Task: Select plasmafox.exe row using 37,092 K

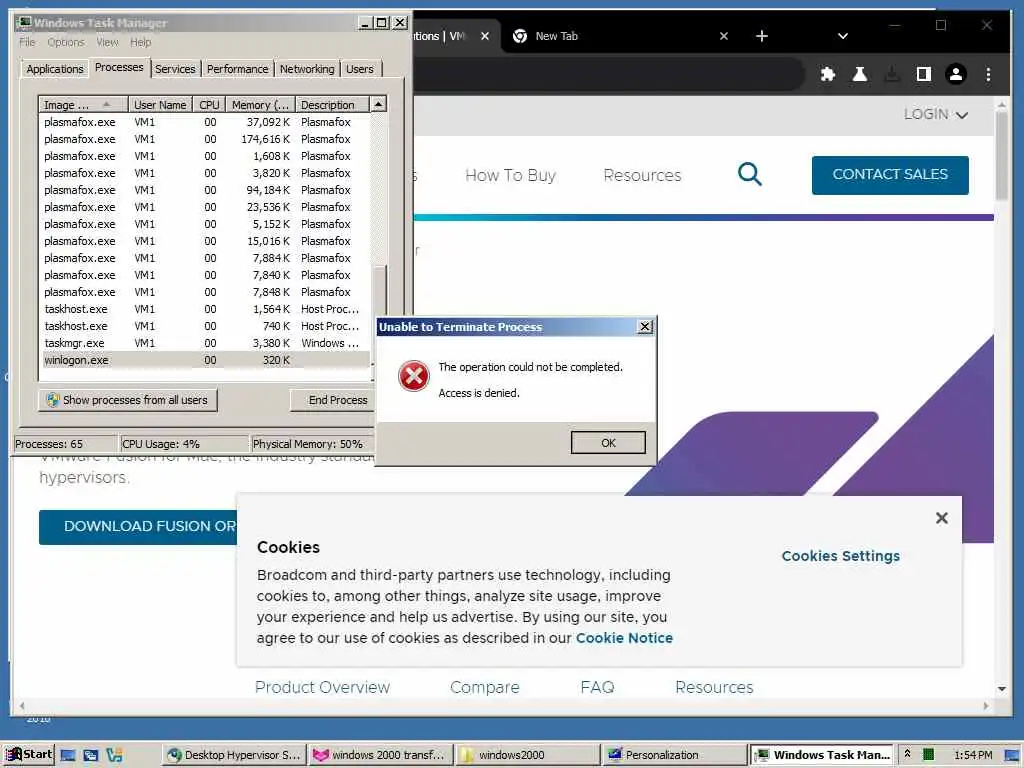Action: [x=205, y=122]
